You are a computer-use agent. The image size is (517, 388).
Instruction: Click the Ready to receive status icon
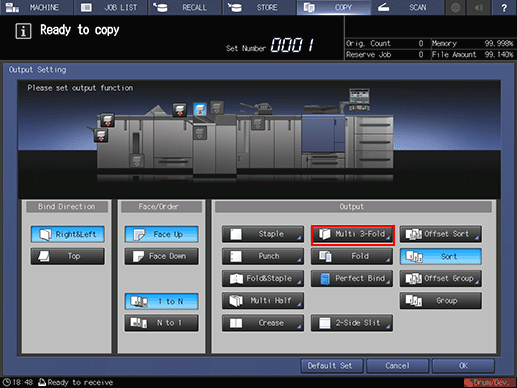pos(42,382)
